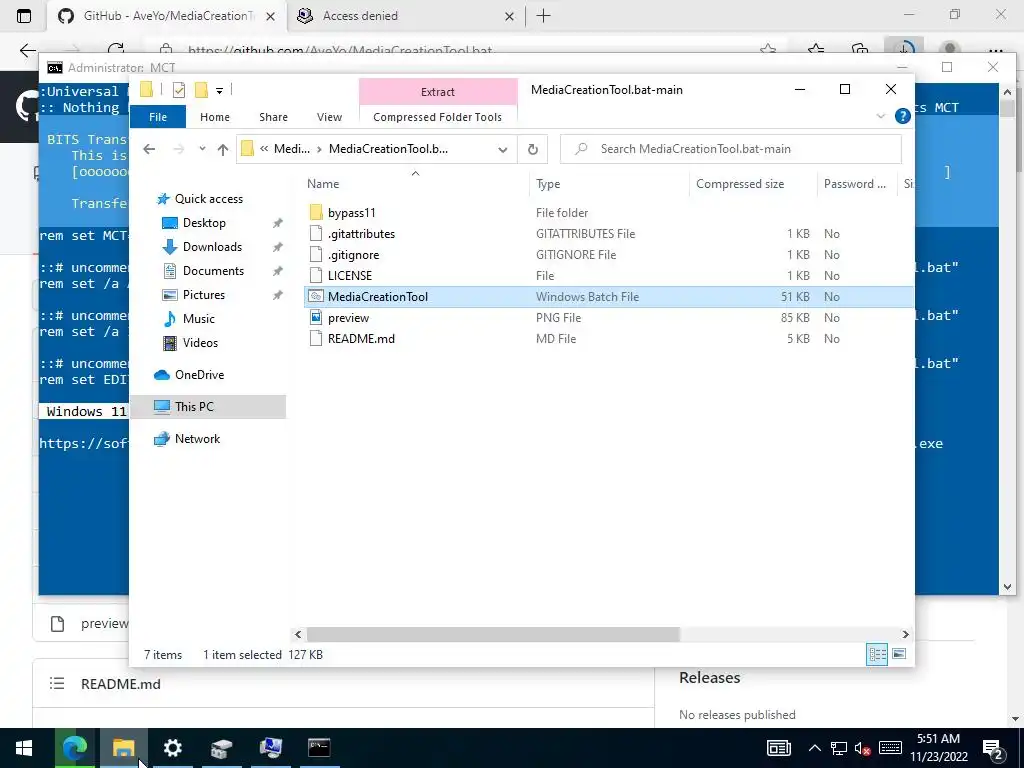Click the Explorer Help question mark icon
Viewport: 1024px width, 768px height.
903,116
